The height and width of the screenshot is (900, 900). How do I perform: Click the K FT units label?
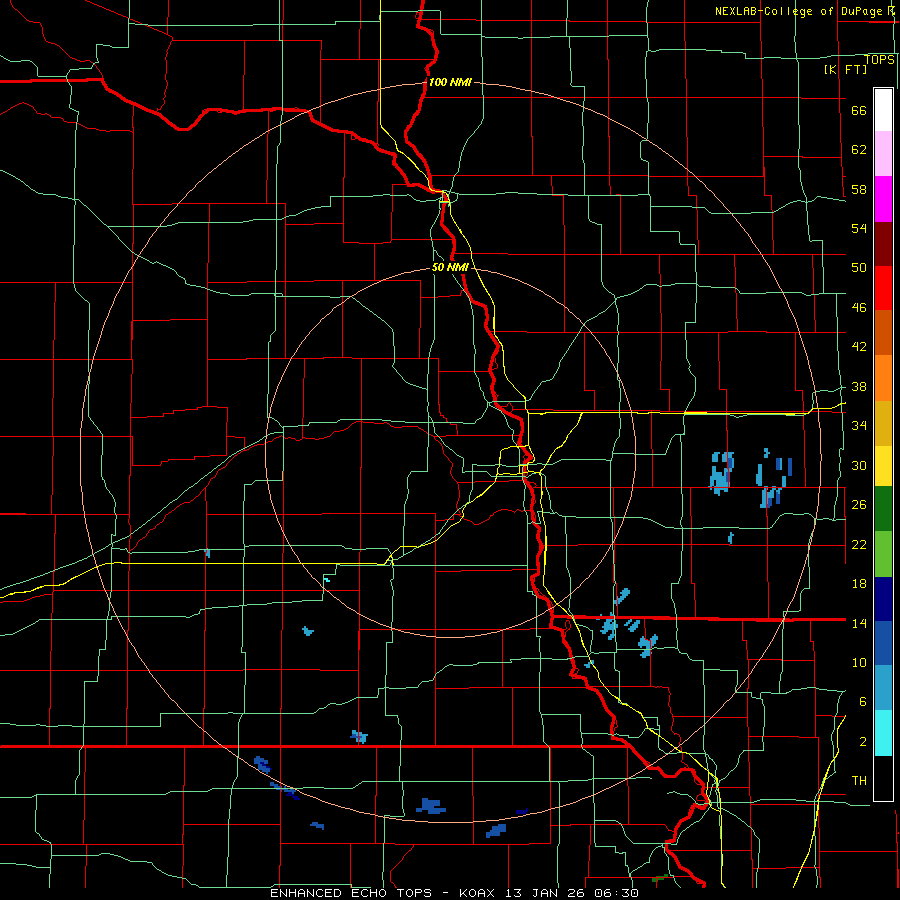click(845, 69)
